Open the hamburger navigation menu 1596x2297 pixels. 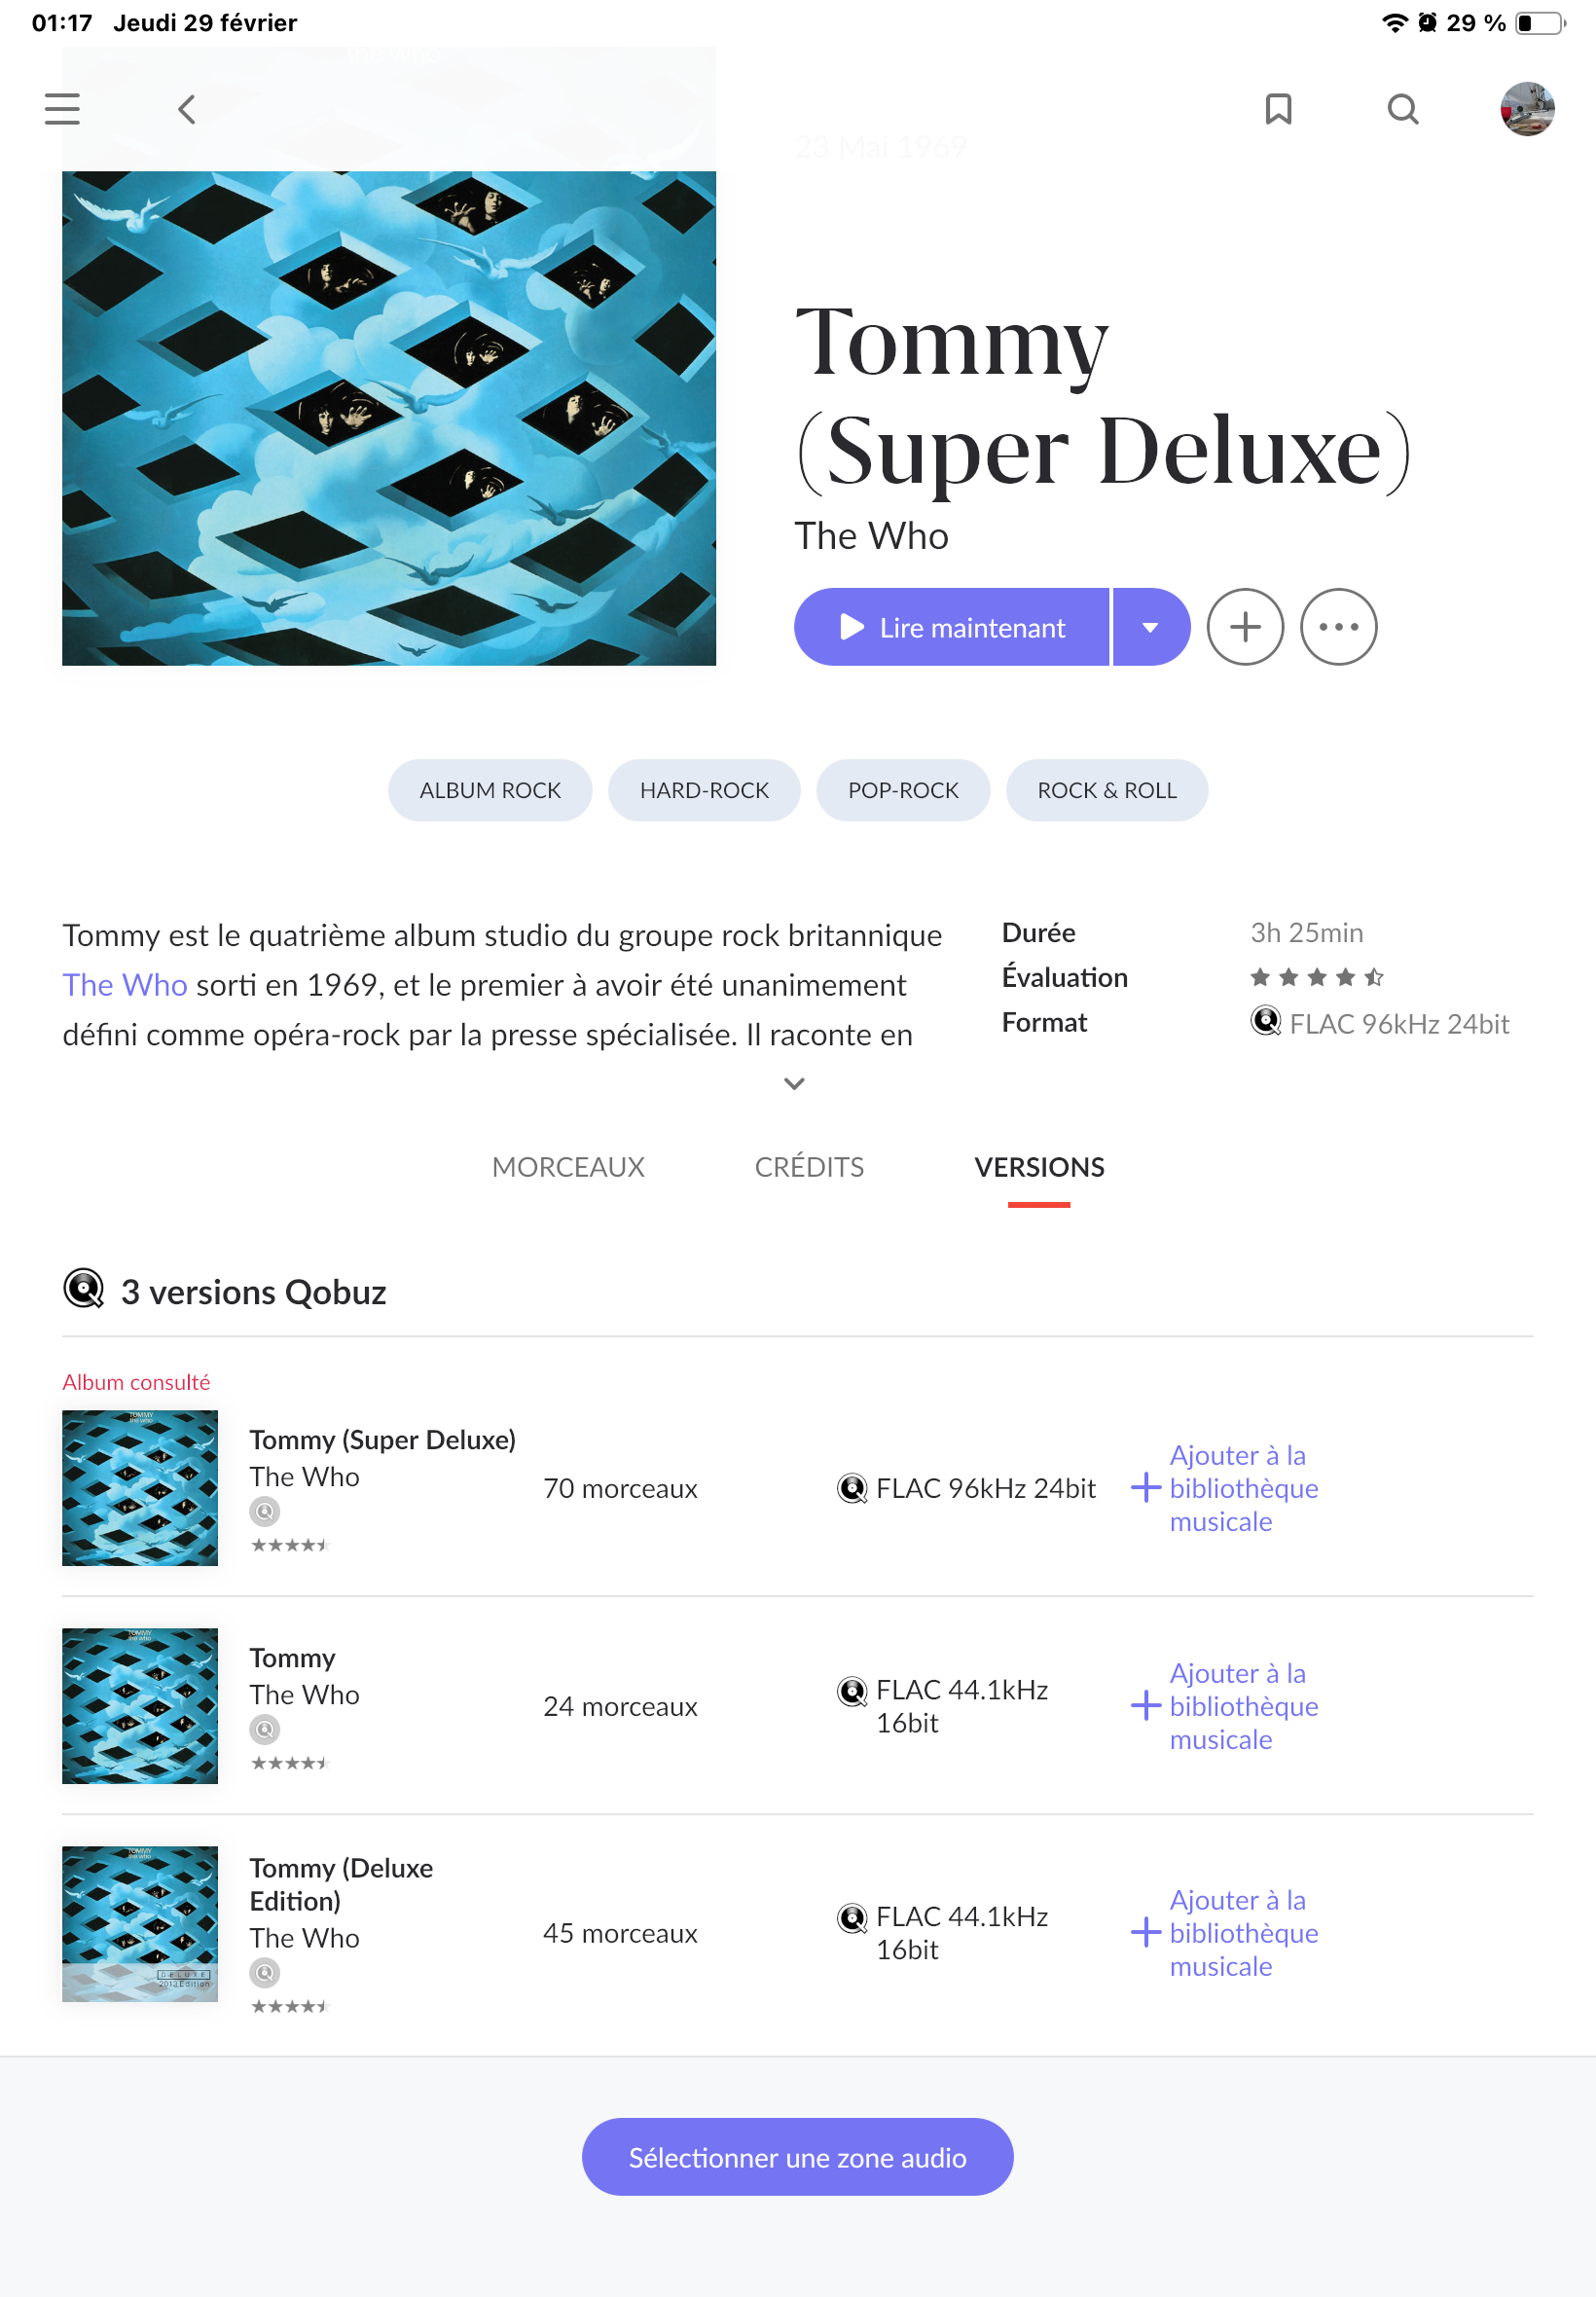tap(62, 109)
